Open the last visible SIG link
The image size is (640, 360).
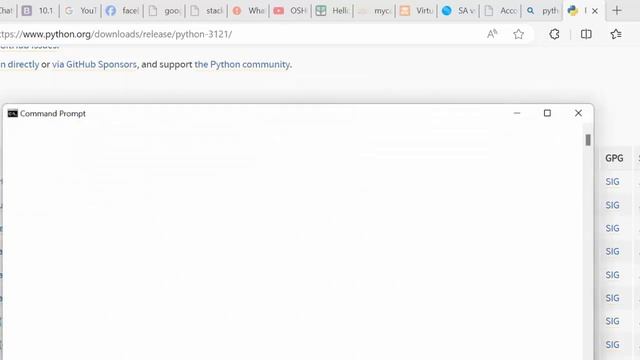pyautogui.click(x=612, y=344)
